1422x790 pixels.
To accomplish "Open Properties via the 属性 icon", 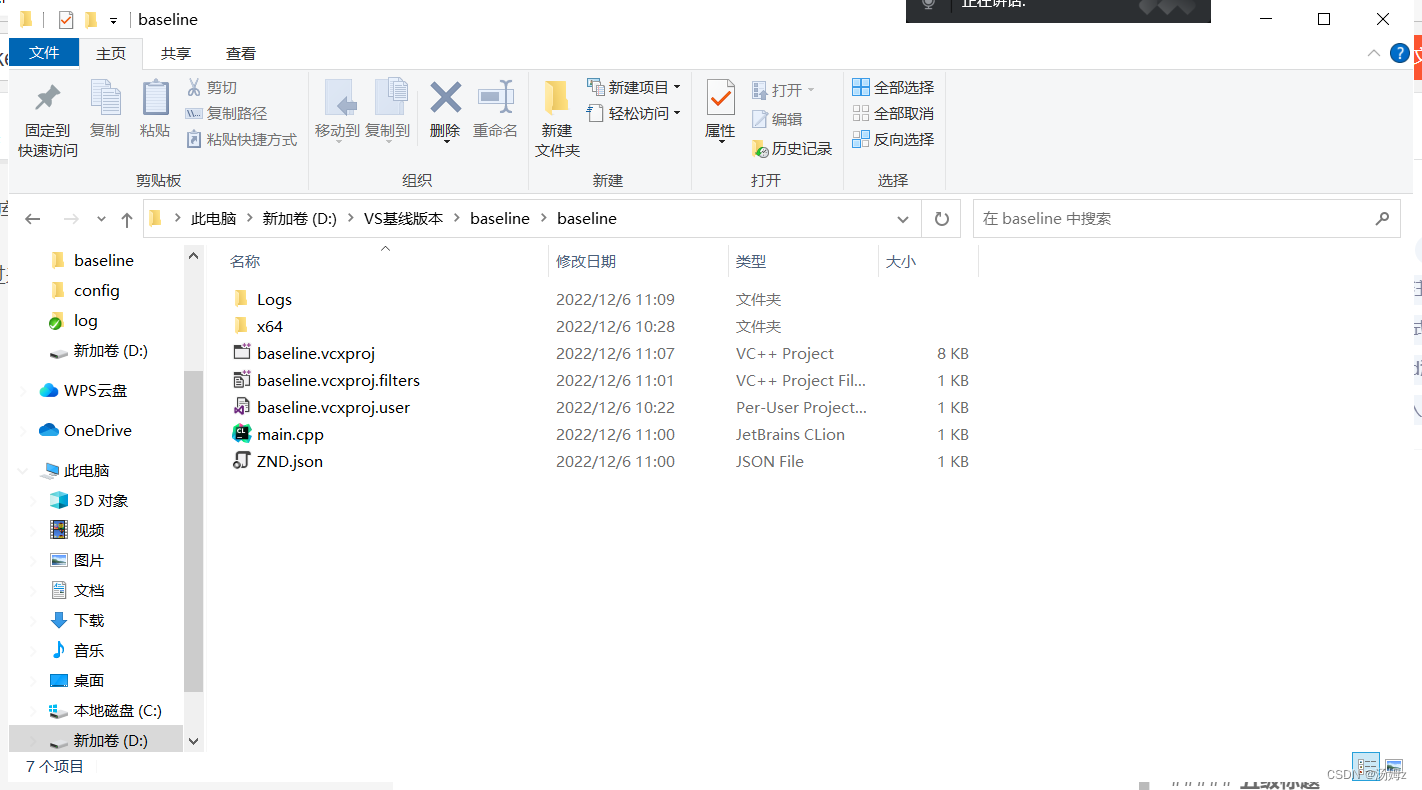I will tap(721, 112).
